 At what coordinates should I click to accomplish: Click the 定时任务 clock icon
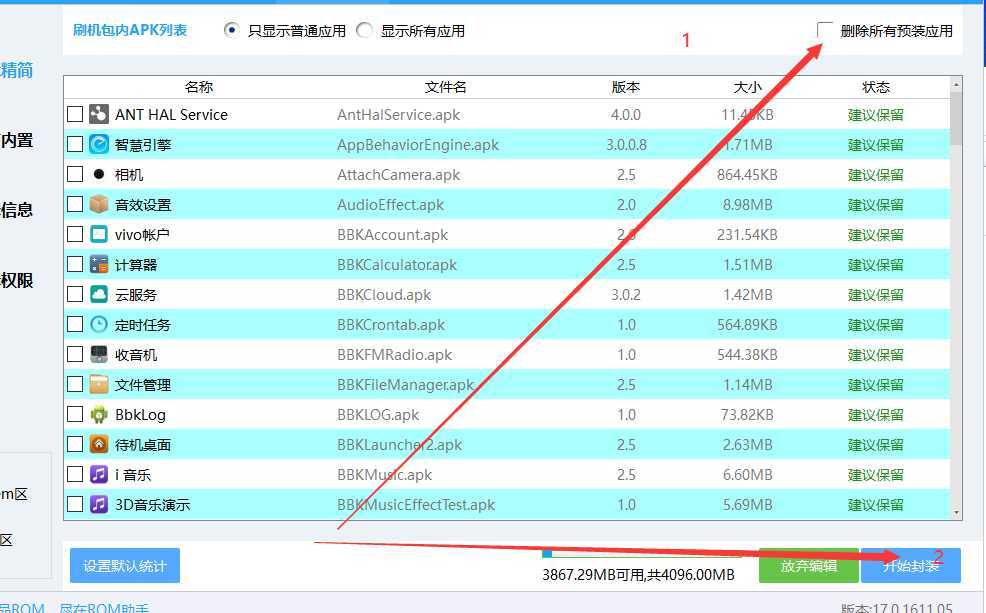point(99,324)
